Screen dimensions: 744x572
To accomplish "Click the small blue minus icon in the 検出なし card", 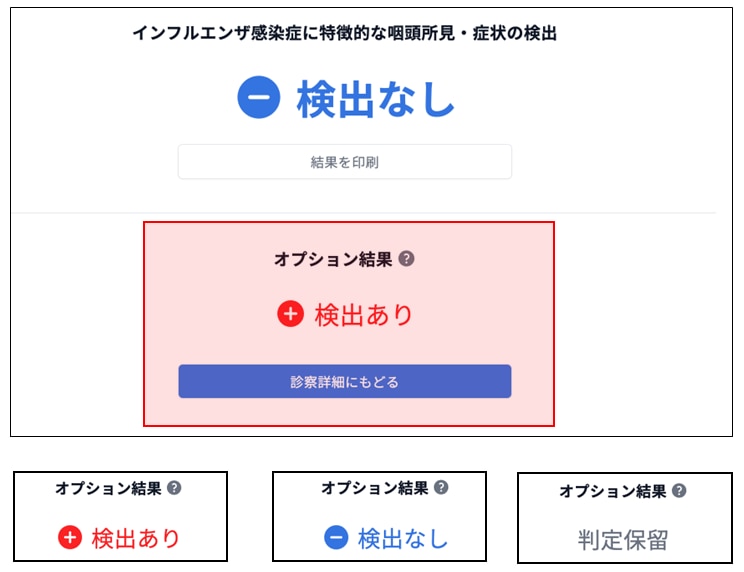I will 336,538.
